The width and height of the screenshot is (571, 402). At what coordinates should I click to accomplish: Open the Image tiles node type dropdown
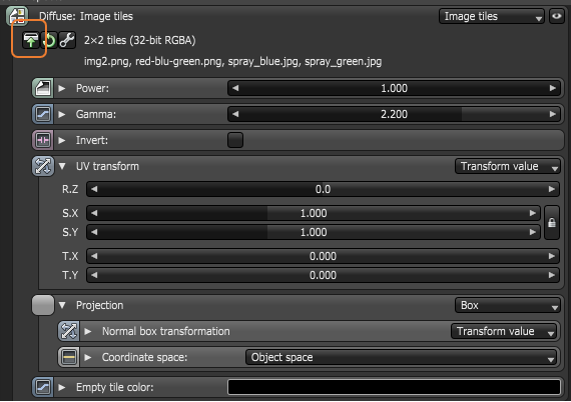point(492,16)
